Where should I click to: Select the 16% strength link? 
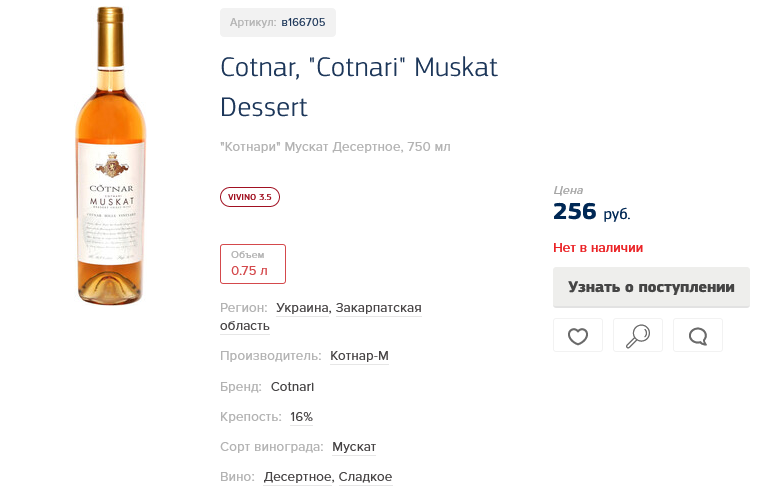click(x=301, y=416)
